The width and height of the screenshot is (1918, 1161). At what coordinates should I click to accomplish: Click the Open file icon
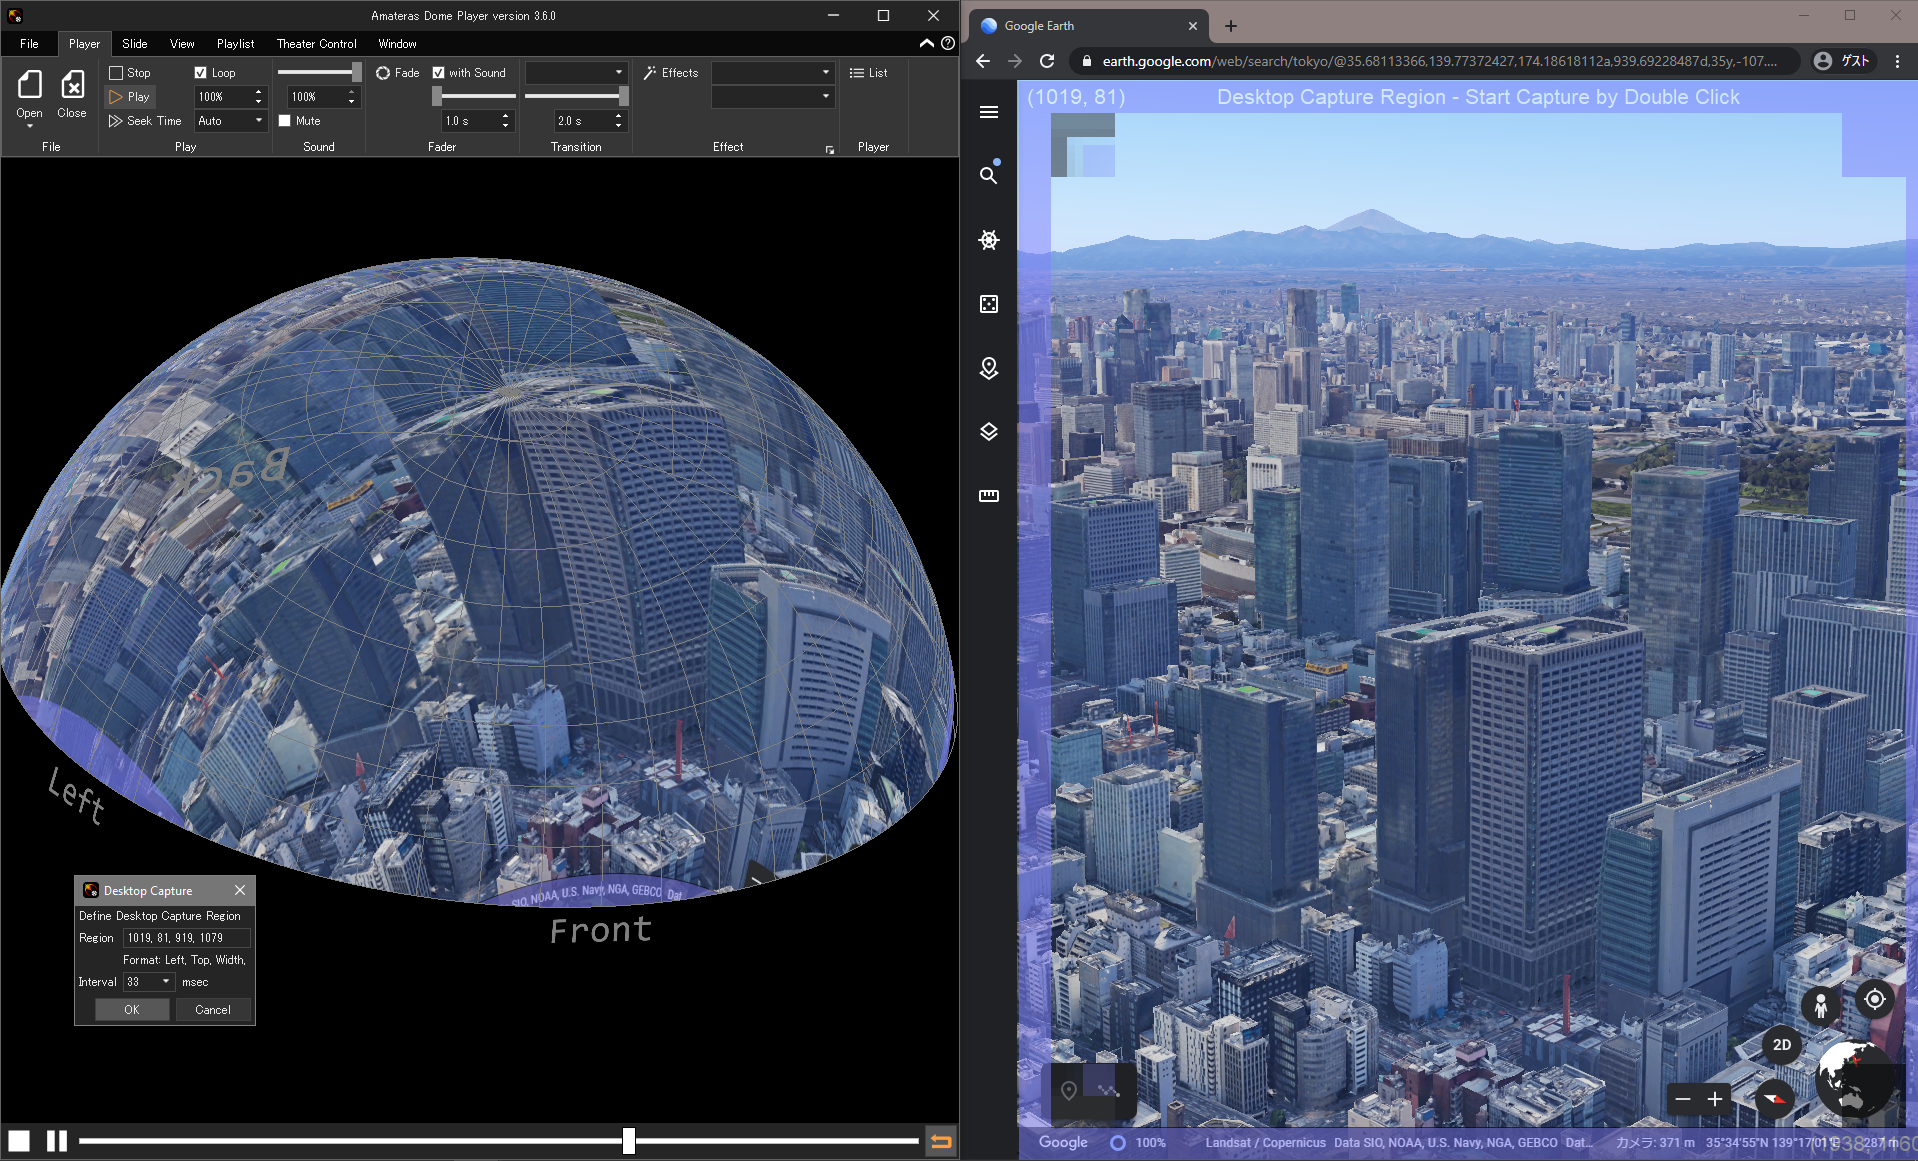coord(29,85)
